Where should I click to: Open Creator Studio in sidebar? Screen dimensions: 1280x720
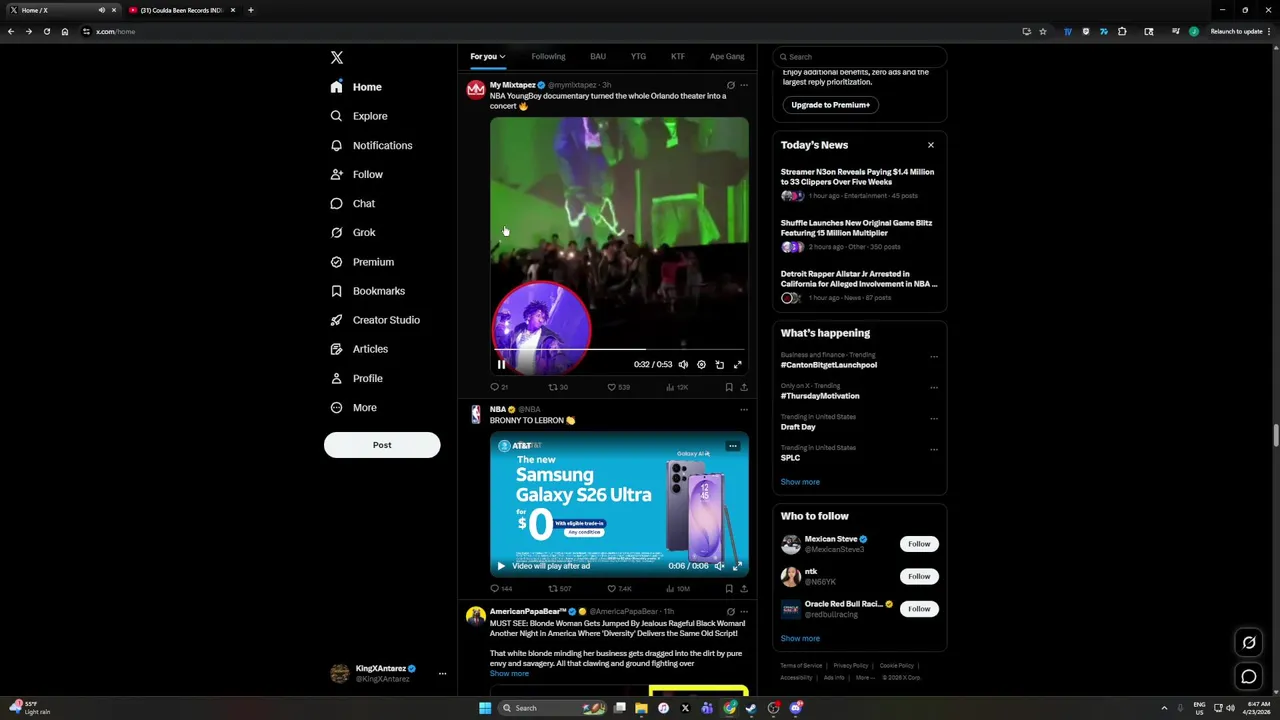[374, 320]
